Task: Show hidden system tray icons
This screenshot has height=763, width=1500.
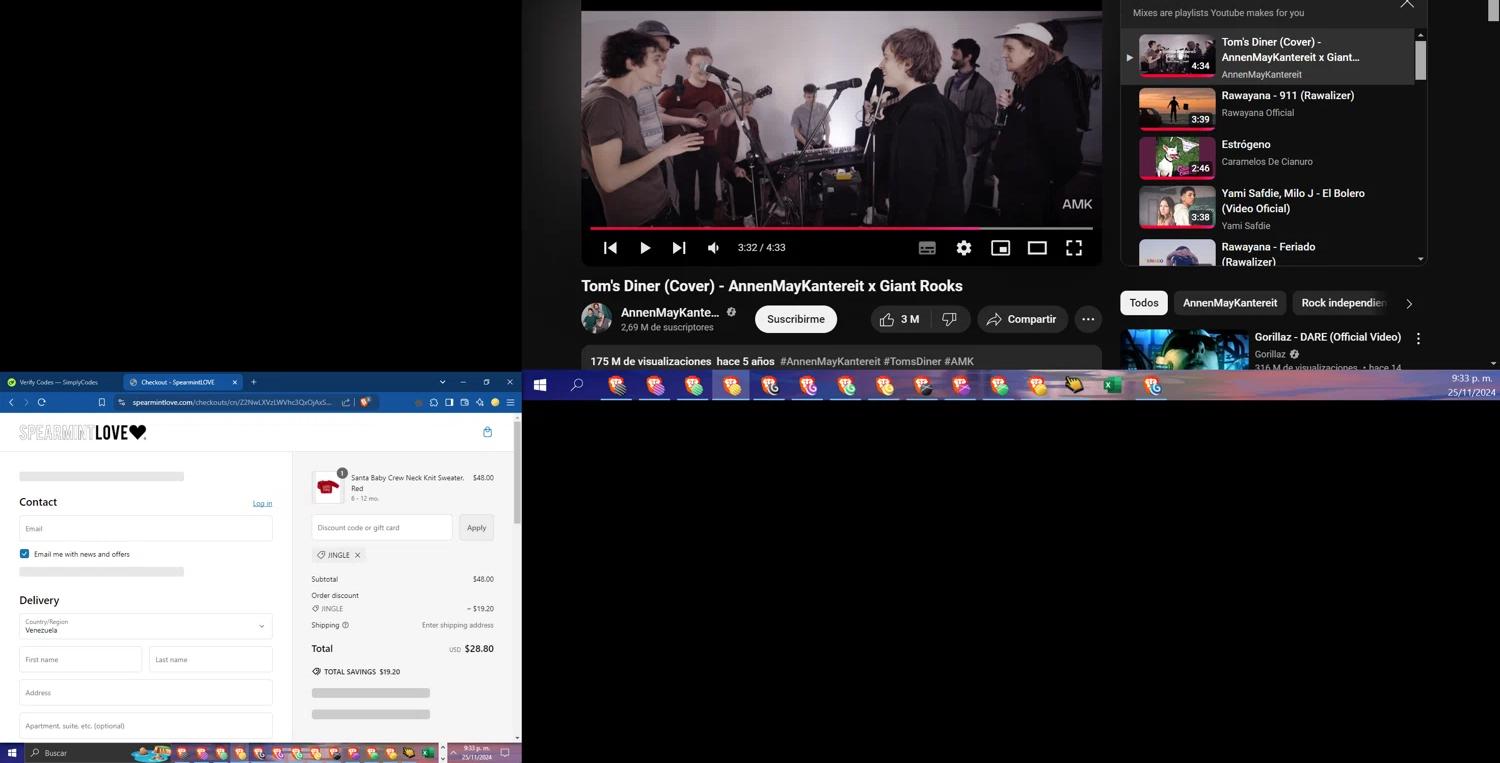Action: [454, 753]
